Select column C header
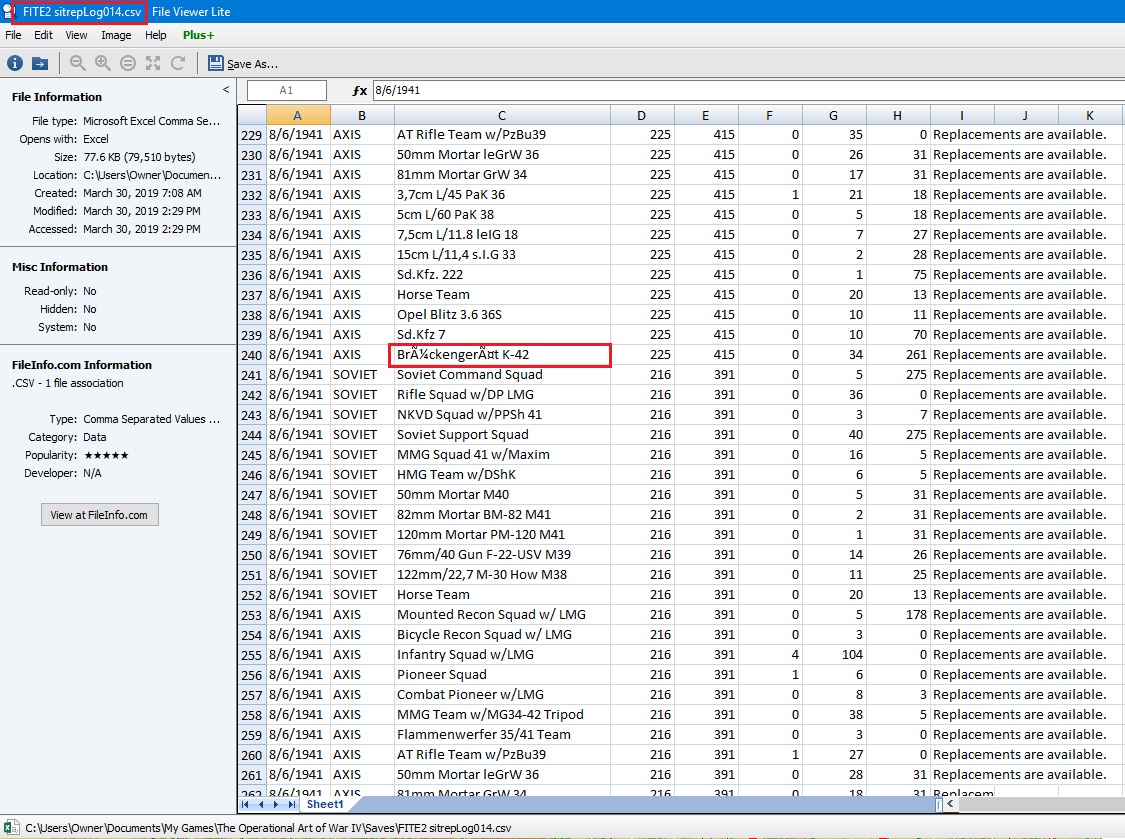 [x=502, y=115]
